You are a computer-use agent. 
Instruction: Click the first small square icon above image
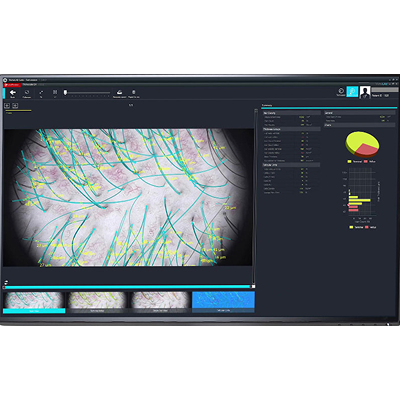[x=7, y=106]
